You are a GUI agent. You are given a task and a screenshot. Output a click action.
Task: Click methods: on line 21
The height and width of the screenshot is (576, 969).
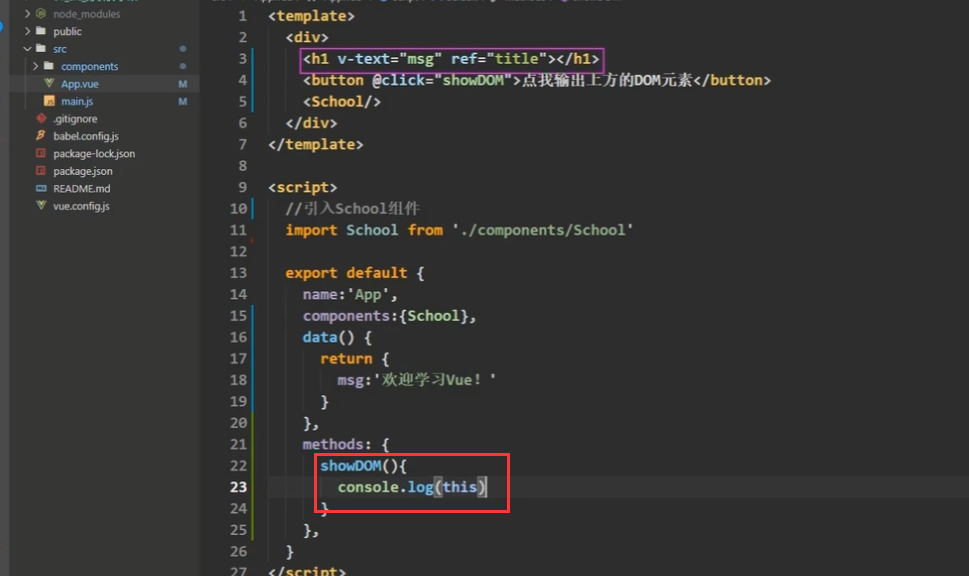click(337, 444)
